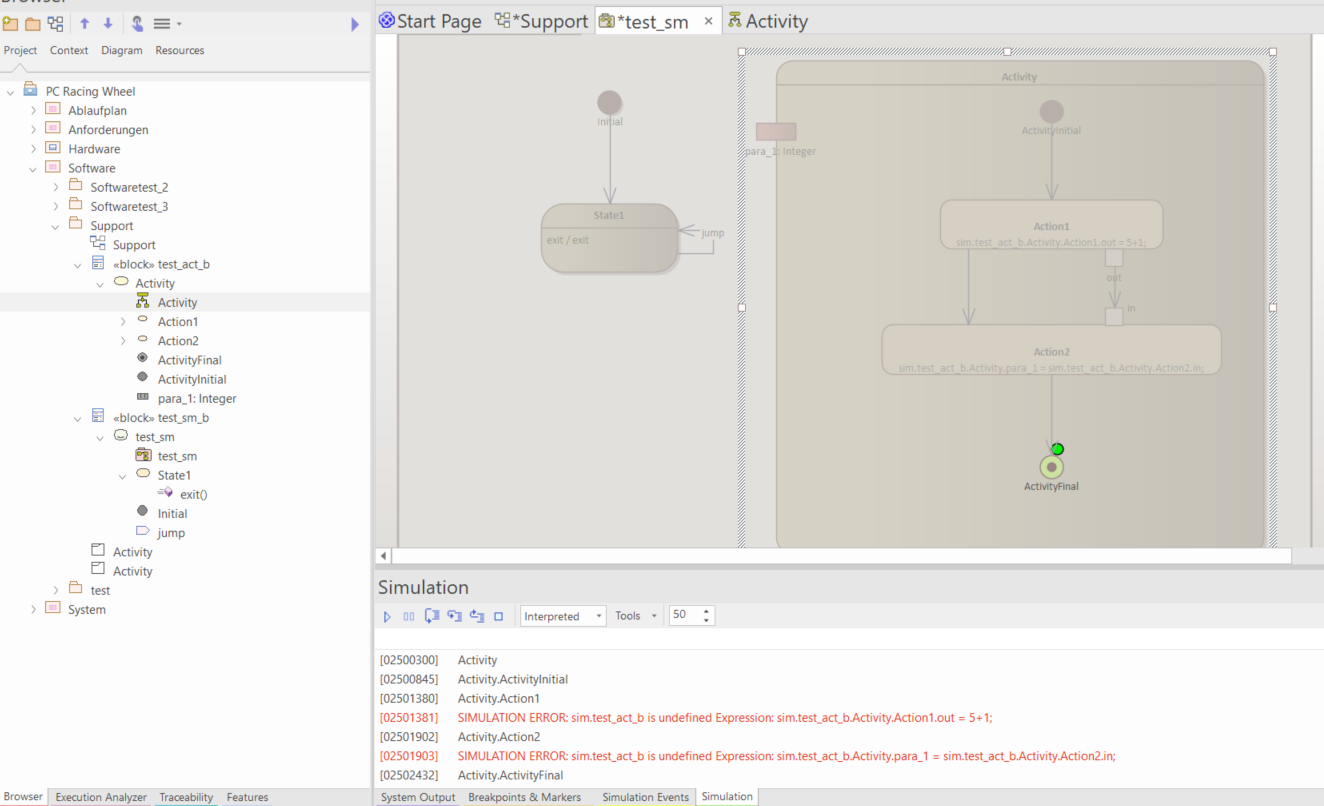This screenshot has height=806, width=1324.
Task: Move selected item down with blue arrow
Action: click(x=108, y=23)
